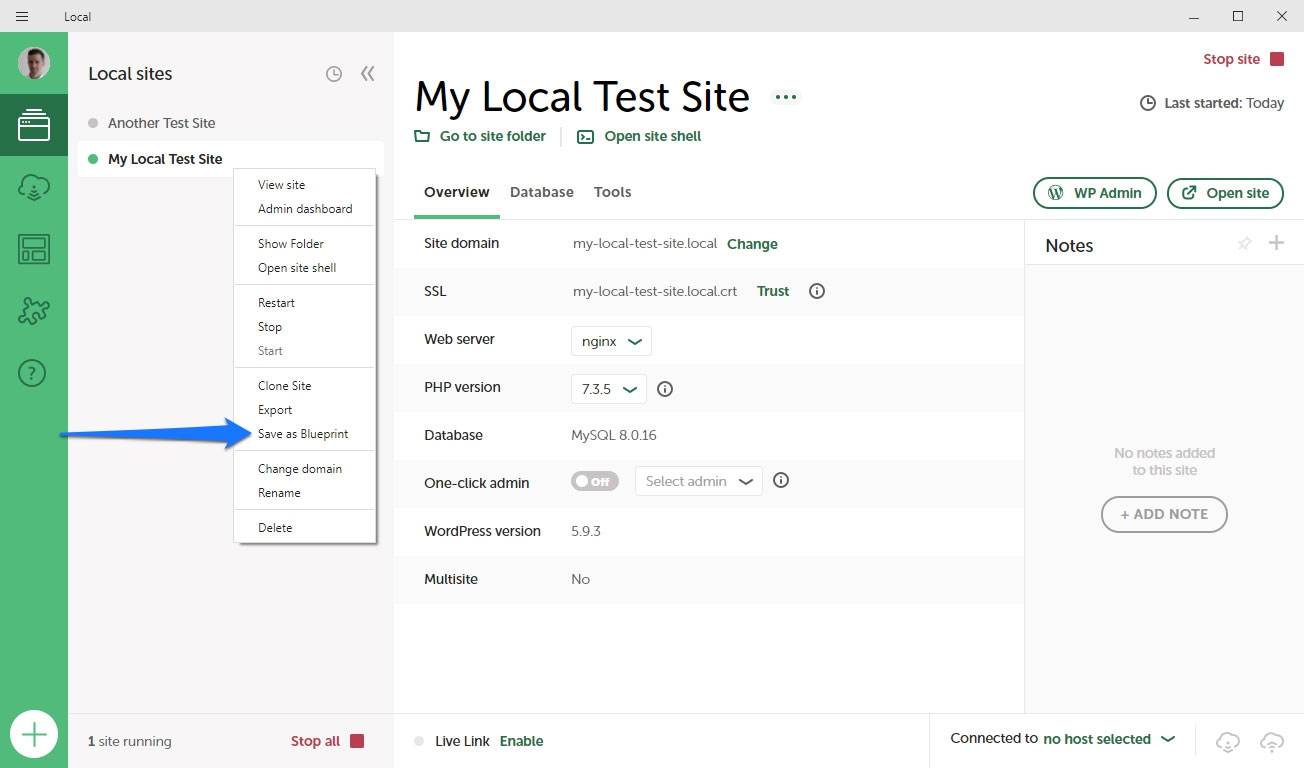Click Stop site text at top right
Image resolution: width=1304 pixels, height=768 pixels.
click(1231, 59)
